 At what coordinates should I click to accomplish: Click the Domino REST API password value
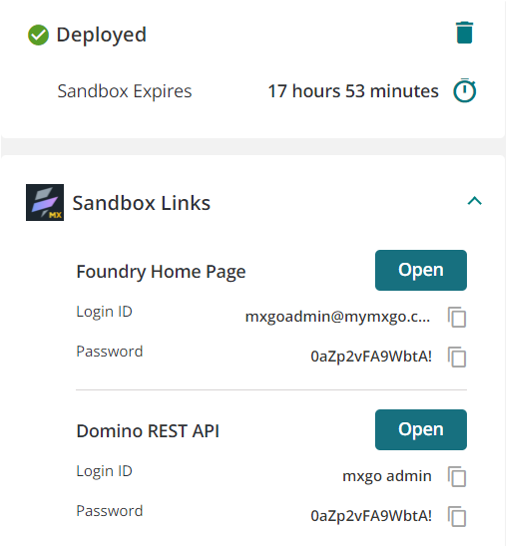tap(371, 515)
